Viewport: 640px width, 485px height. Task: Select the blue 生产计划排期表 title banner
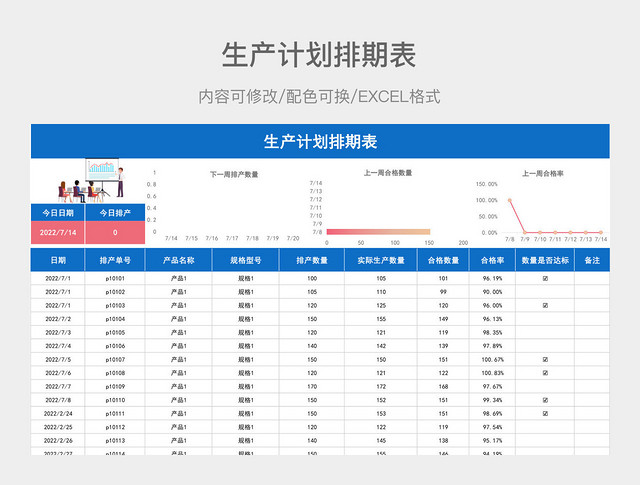click(320, 141)
